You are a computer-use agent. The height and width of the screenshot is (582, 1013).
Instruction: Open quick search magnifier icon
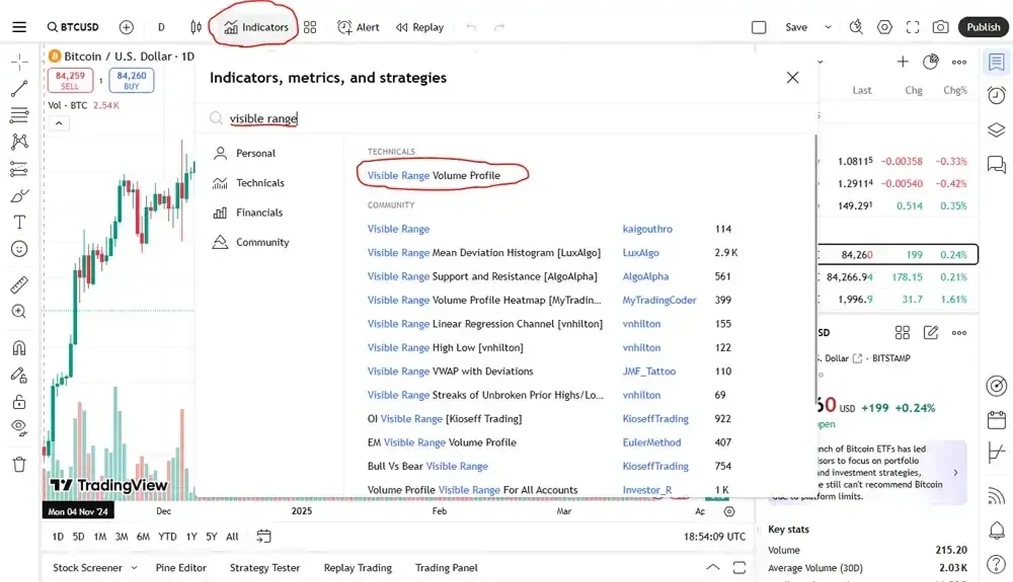856,27
